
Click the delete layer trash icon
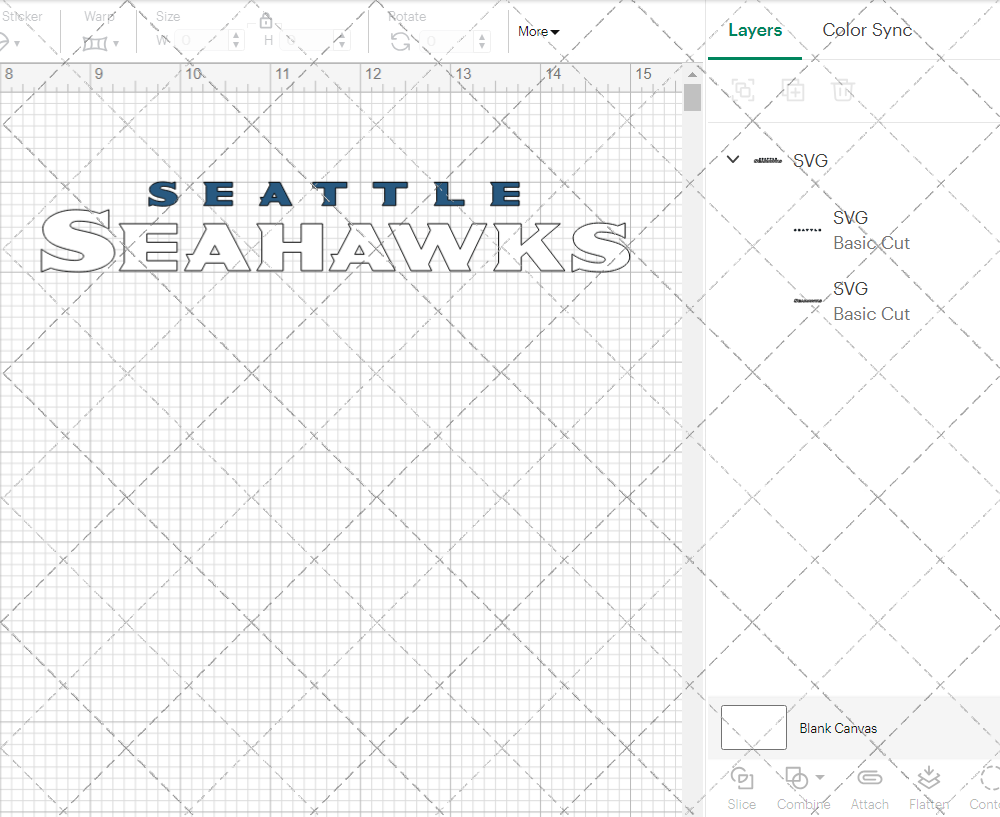tap(843, 91)
